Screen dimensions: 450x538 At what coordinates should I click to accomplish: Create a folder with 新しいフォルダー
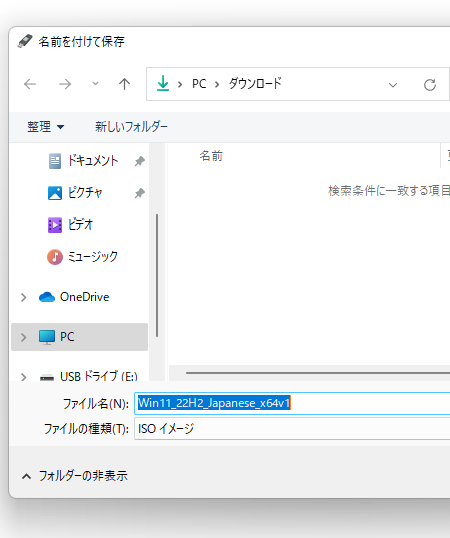131,127
